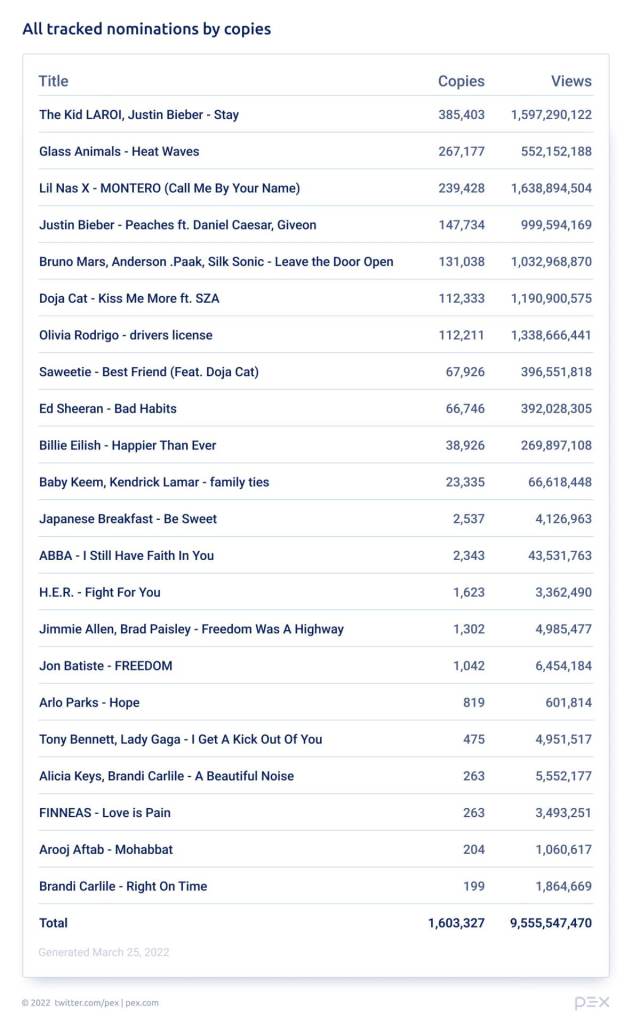Sort by the Views column header
This screenshot has width=632, height=1024.
pos(571,81)
